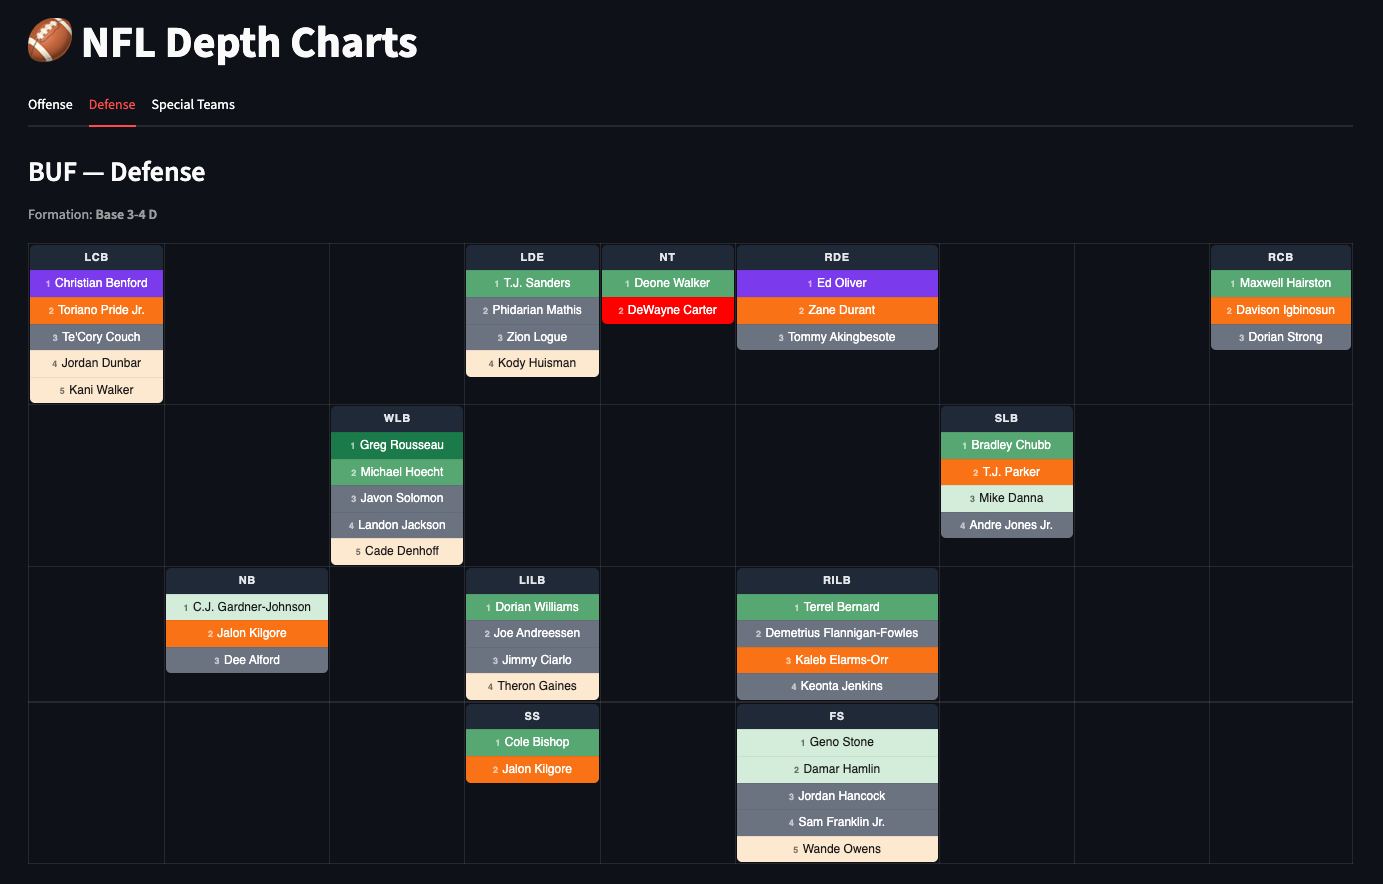Click the LCB position header
Screen dimensions: 1383x884
pyautogui.click(x=96, y=257)
